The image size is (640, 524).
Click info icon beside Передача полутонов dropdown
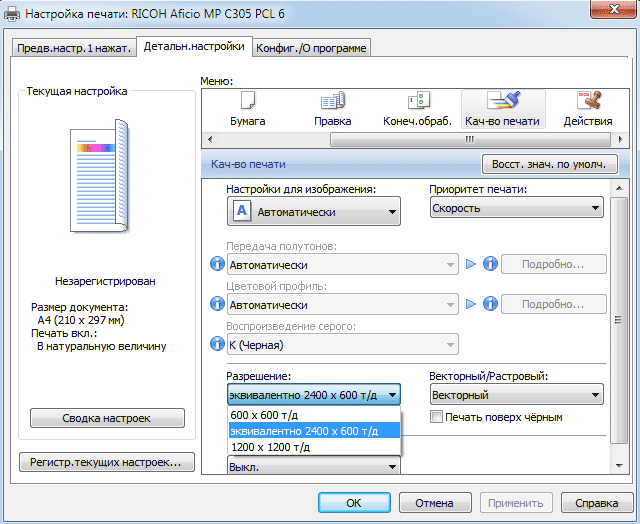pyautogui.click(x=217, y=264)
